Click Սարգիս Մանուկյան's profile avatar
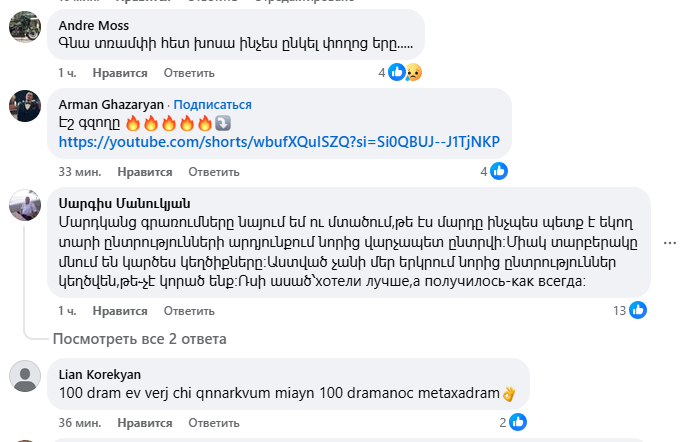The width and height of the screenshot is (684, 442). 25,207
